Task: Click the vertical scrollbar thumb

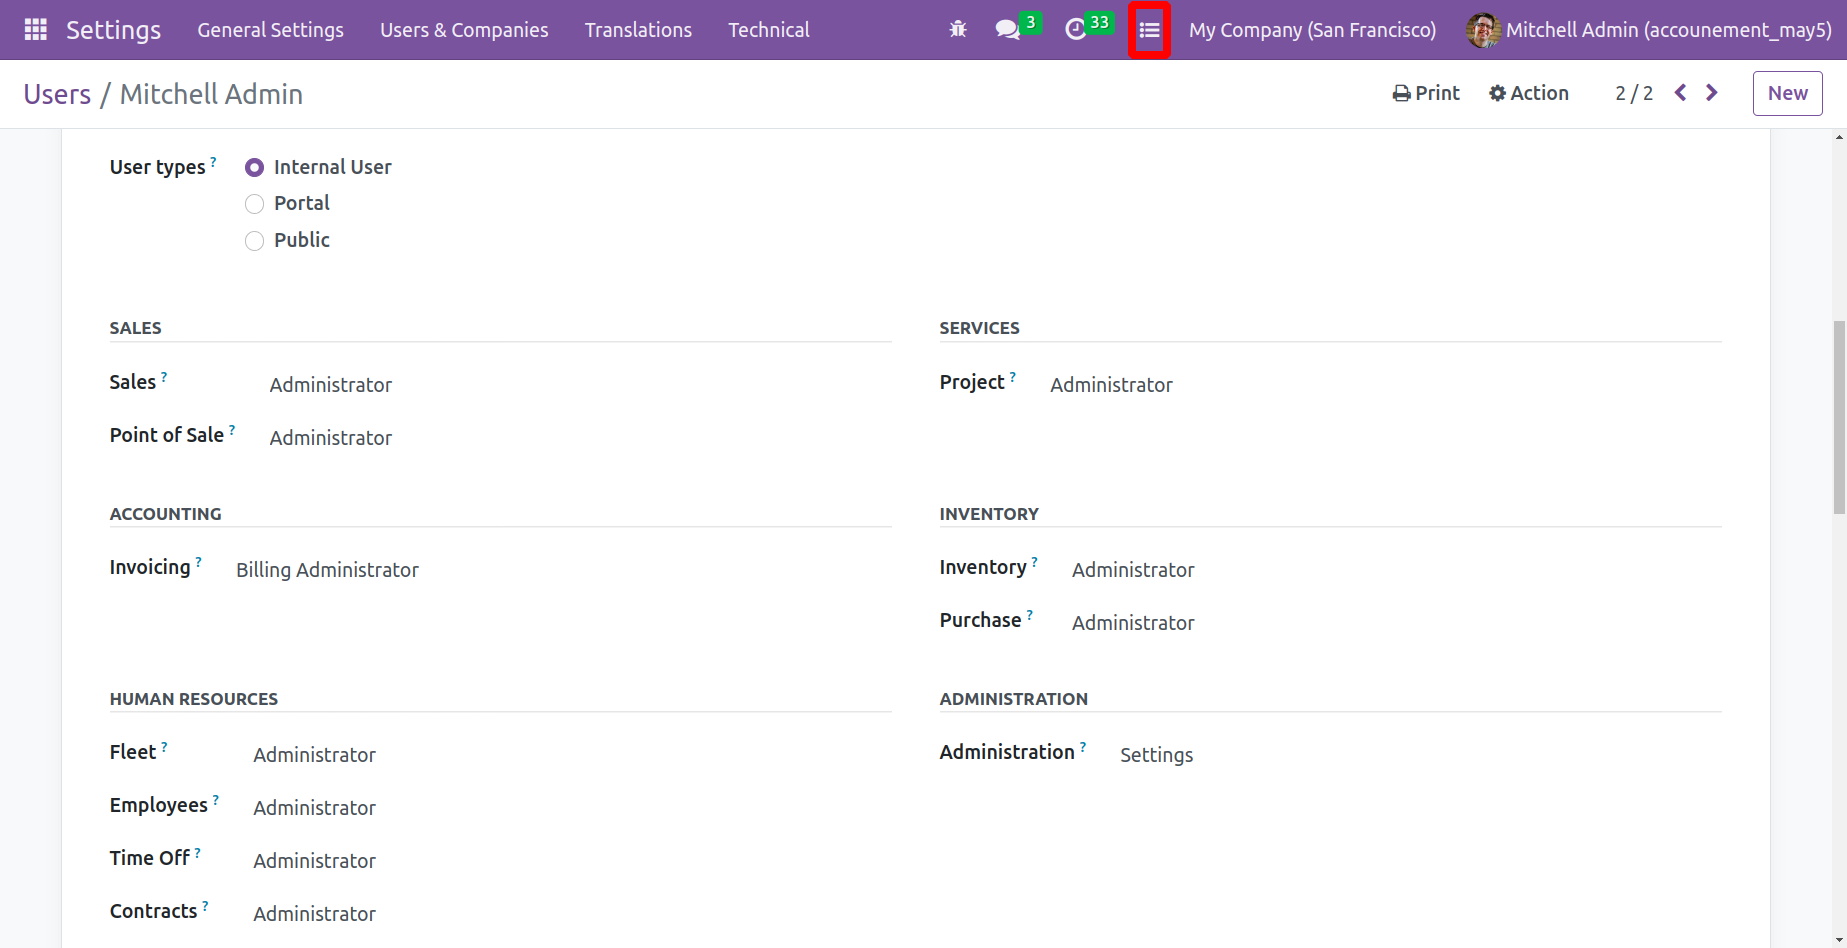Action: coord(1838,417)
